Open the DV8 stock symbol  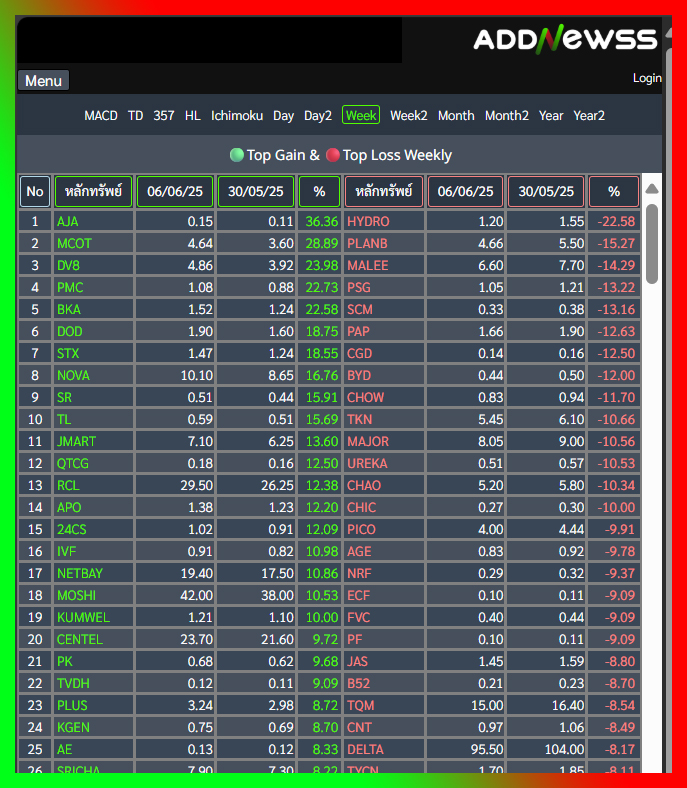click(x=68, y=265)
